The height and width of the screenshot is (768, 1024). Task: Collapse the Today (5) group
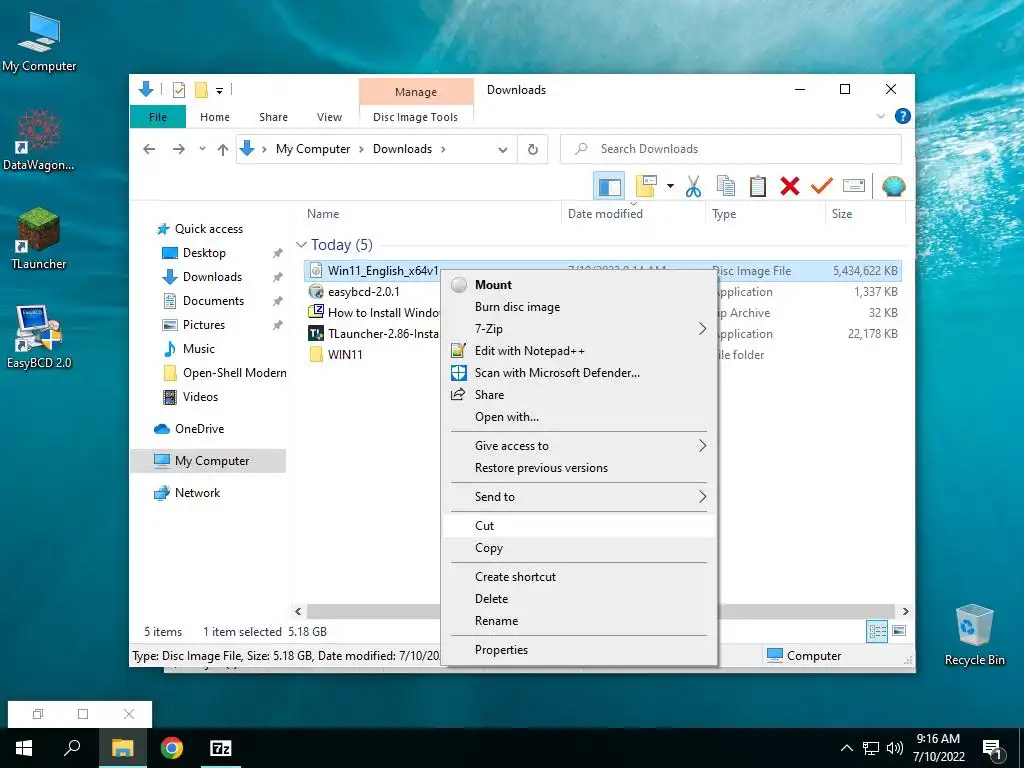[x=301, y=245]
